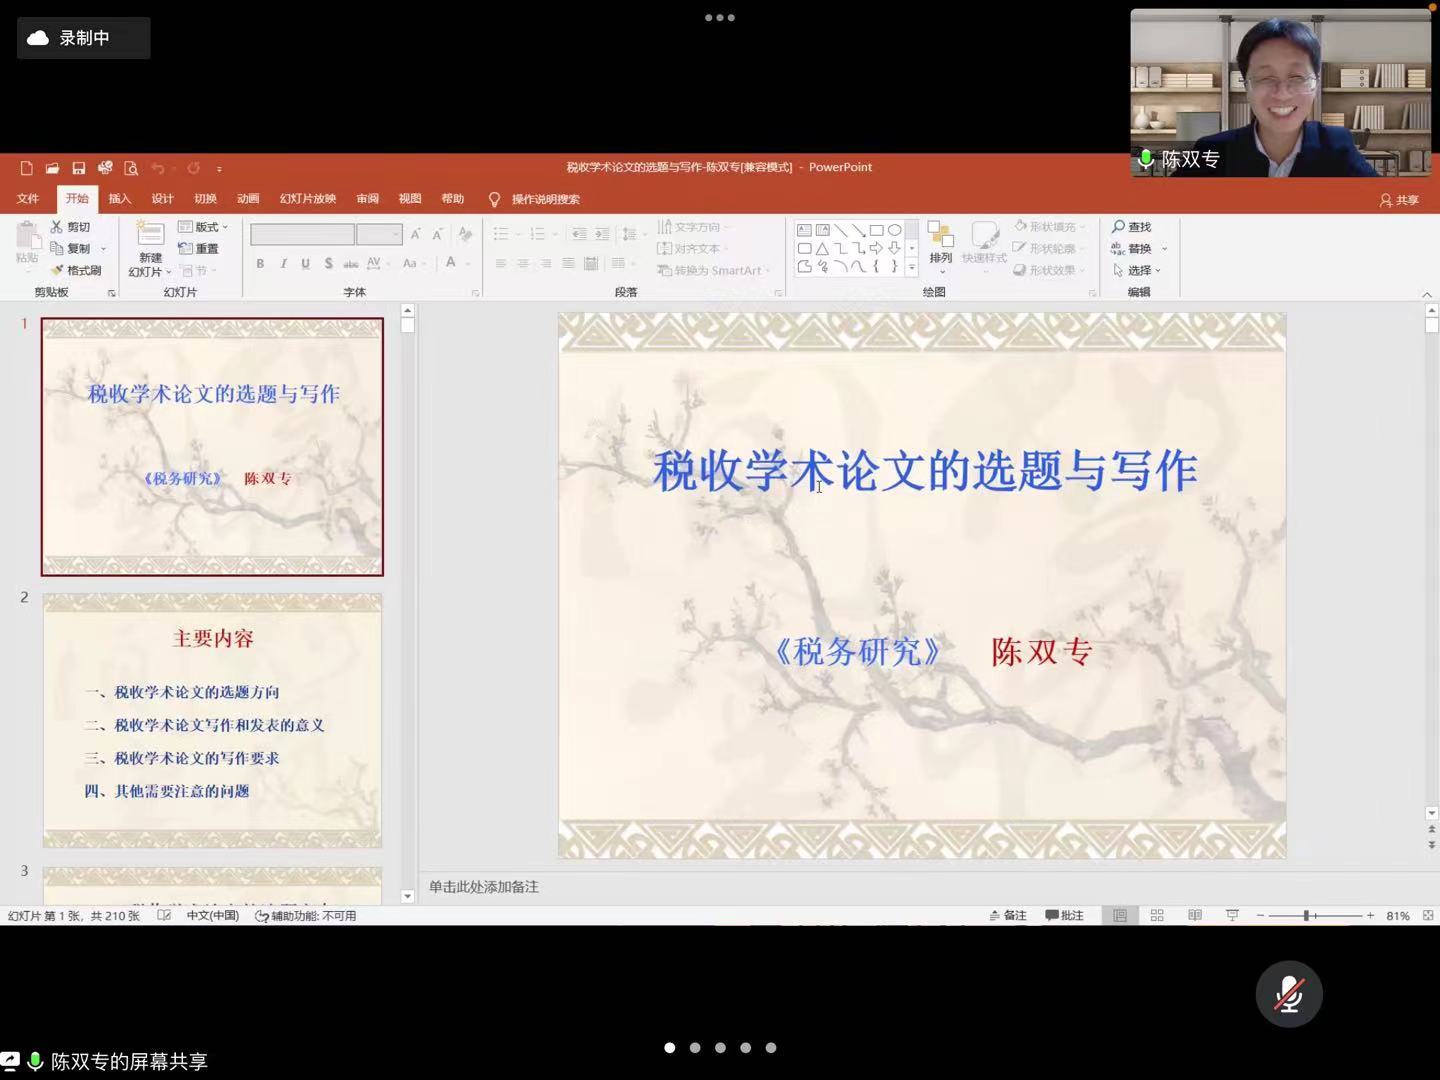Adjust the zoom slider in status bar
This screenshot has height=1080, width=1440.
[x=1306, y=915]
